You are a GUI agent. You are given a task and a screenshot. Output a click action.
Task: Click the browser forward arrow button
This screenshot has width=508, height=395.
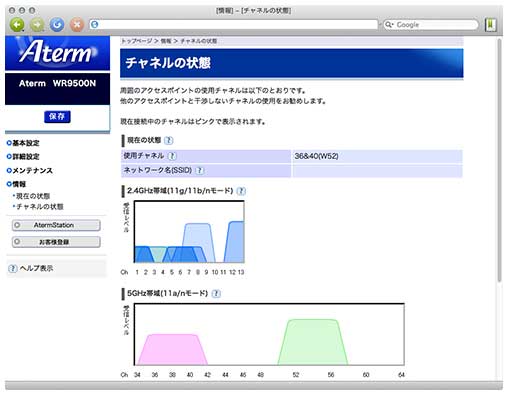[37, 24]
